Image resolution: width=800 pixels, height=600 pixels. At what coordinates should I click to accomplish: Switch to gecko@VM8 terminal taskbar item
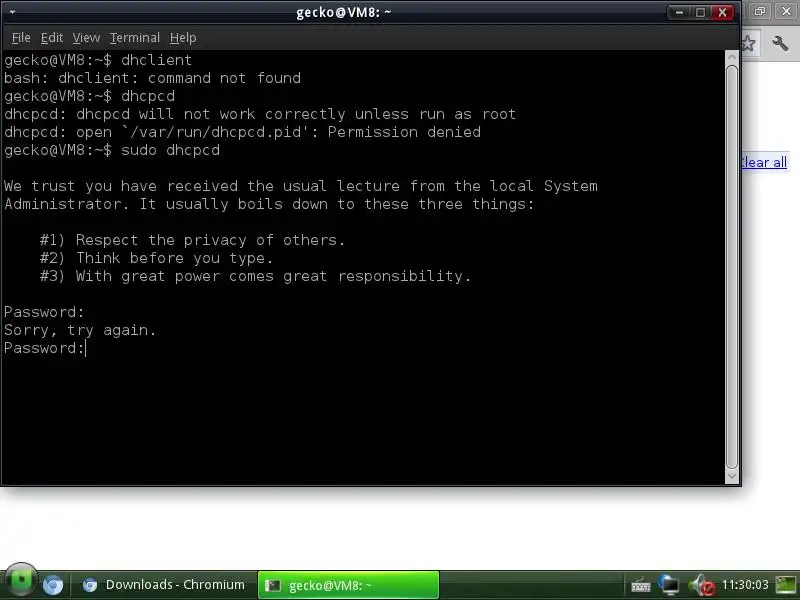(x=348, y=585)
